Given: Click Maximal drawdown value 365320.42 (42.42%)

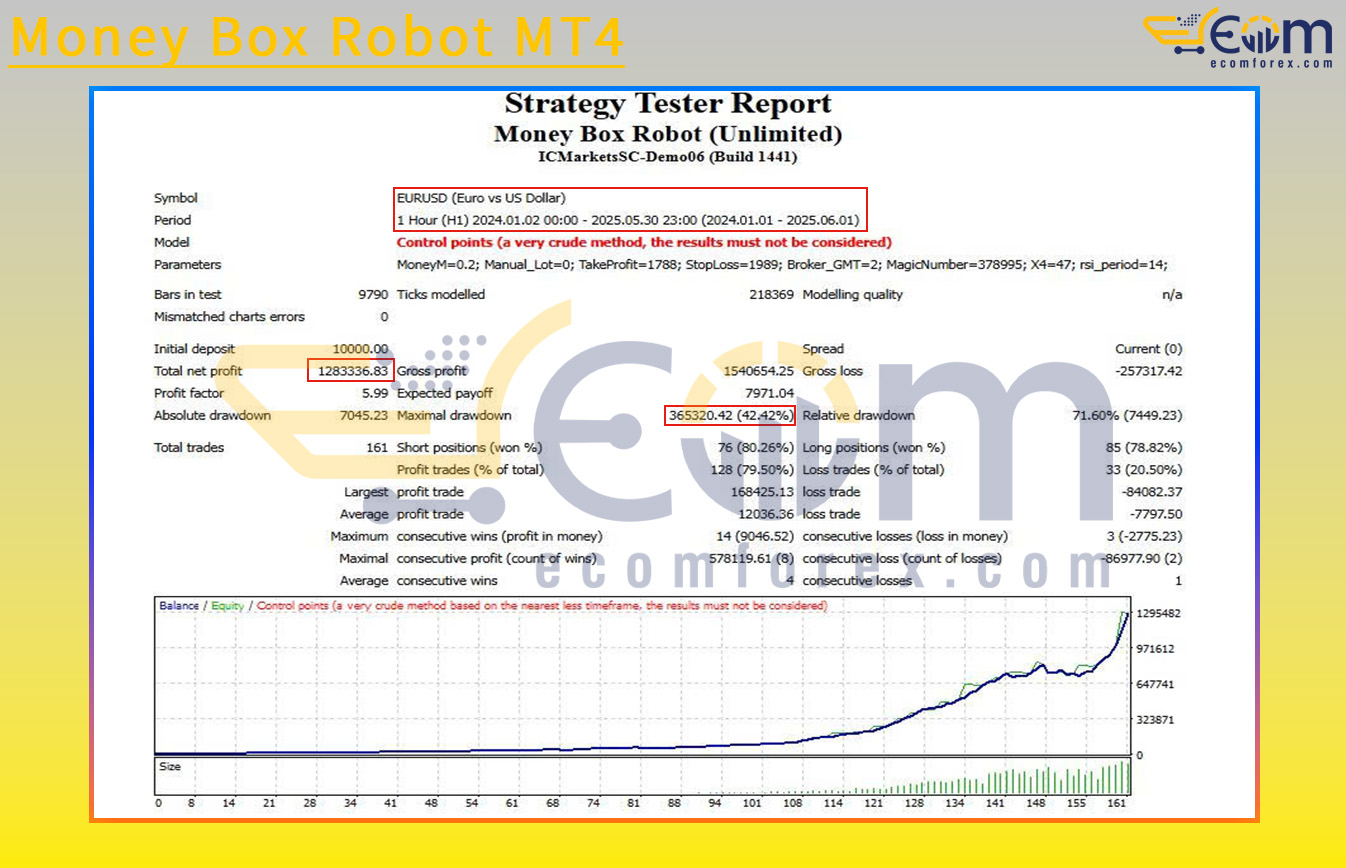Looking at the screenshot, I should click(x=731, y=415).
